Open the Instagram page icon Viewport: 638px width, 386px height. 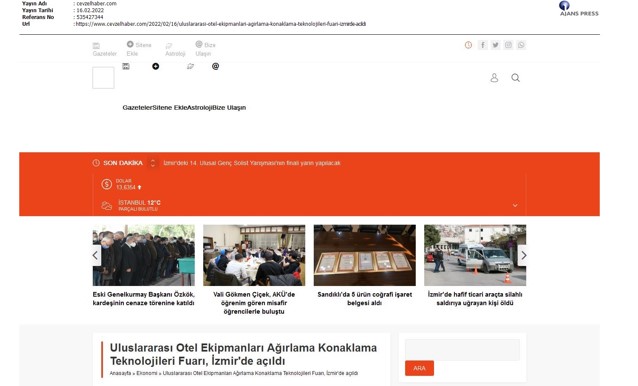tap(508, 45)
